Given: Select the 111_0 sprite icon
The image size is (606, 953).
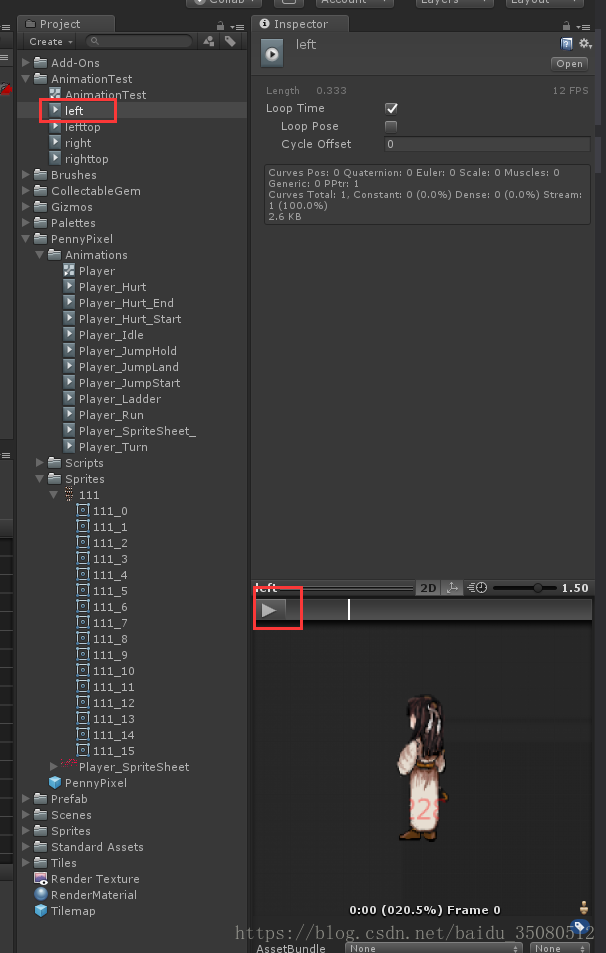Looking at the screenshot, I should [x=83, y=511].
